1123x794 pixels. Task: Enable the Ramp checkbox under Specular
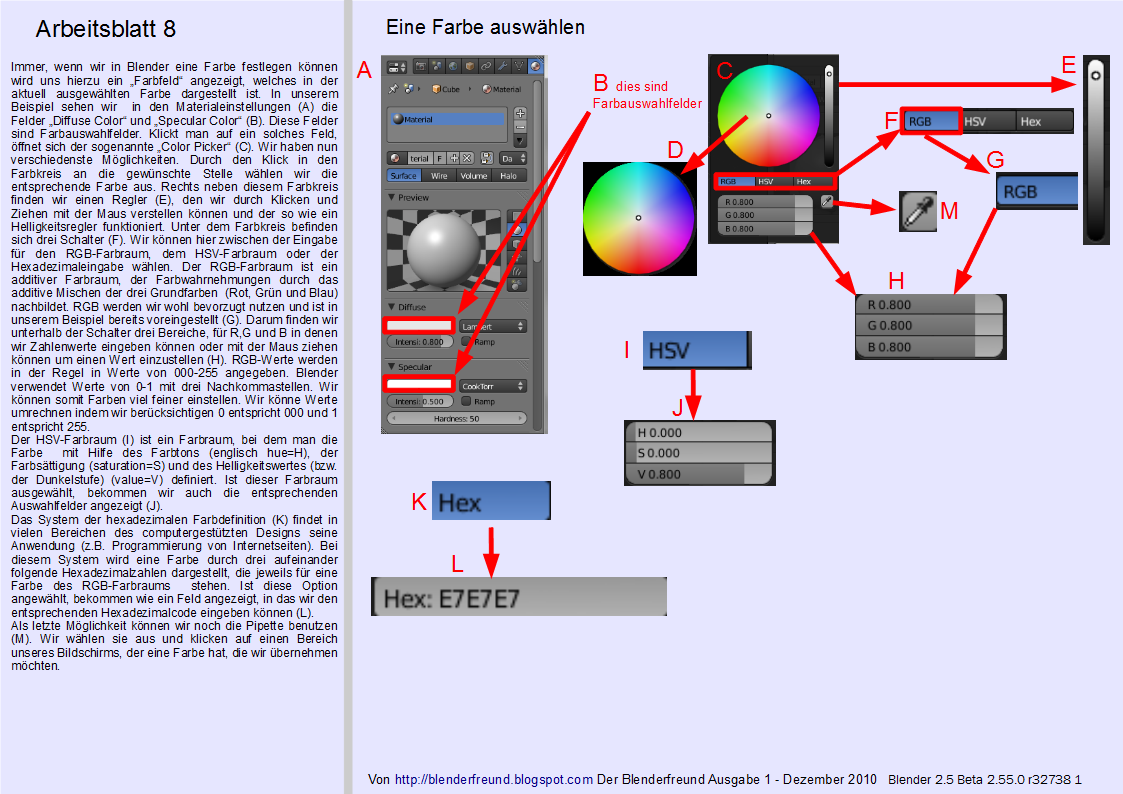tap(466, 401)
